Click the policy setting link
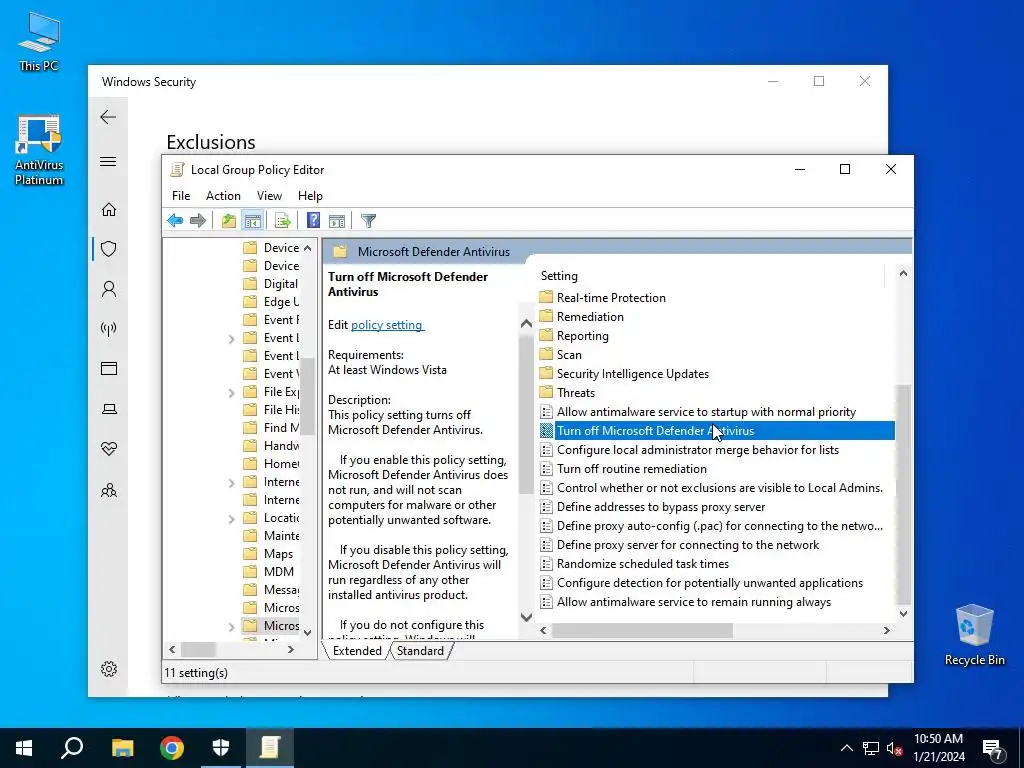The width and height of the screenshot is (1024, 768). click(x=387, y=325)
